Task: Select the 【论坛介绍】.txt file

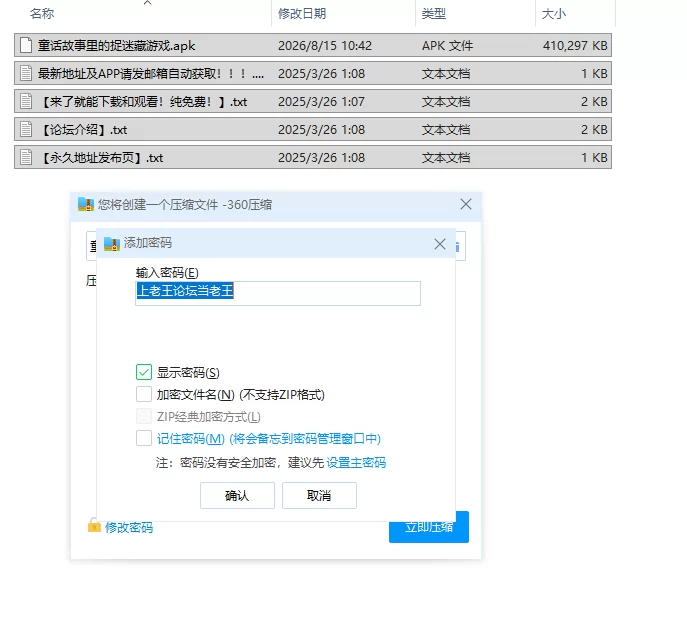Action: point(313,129)
